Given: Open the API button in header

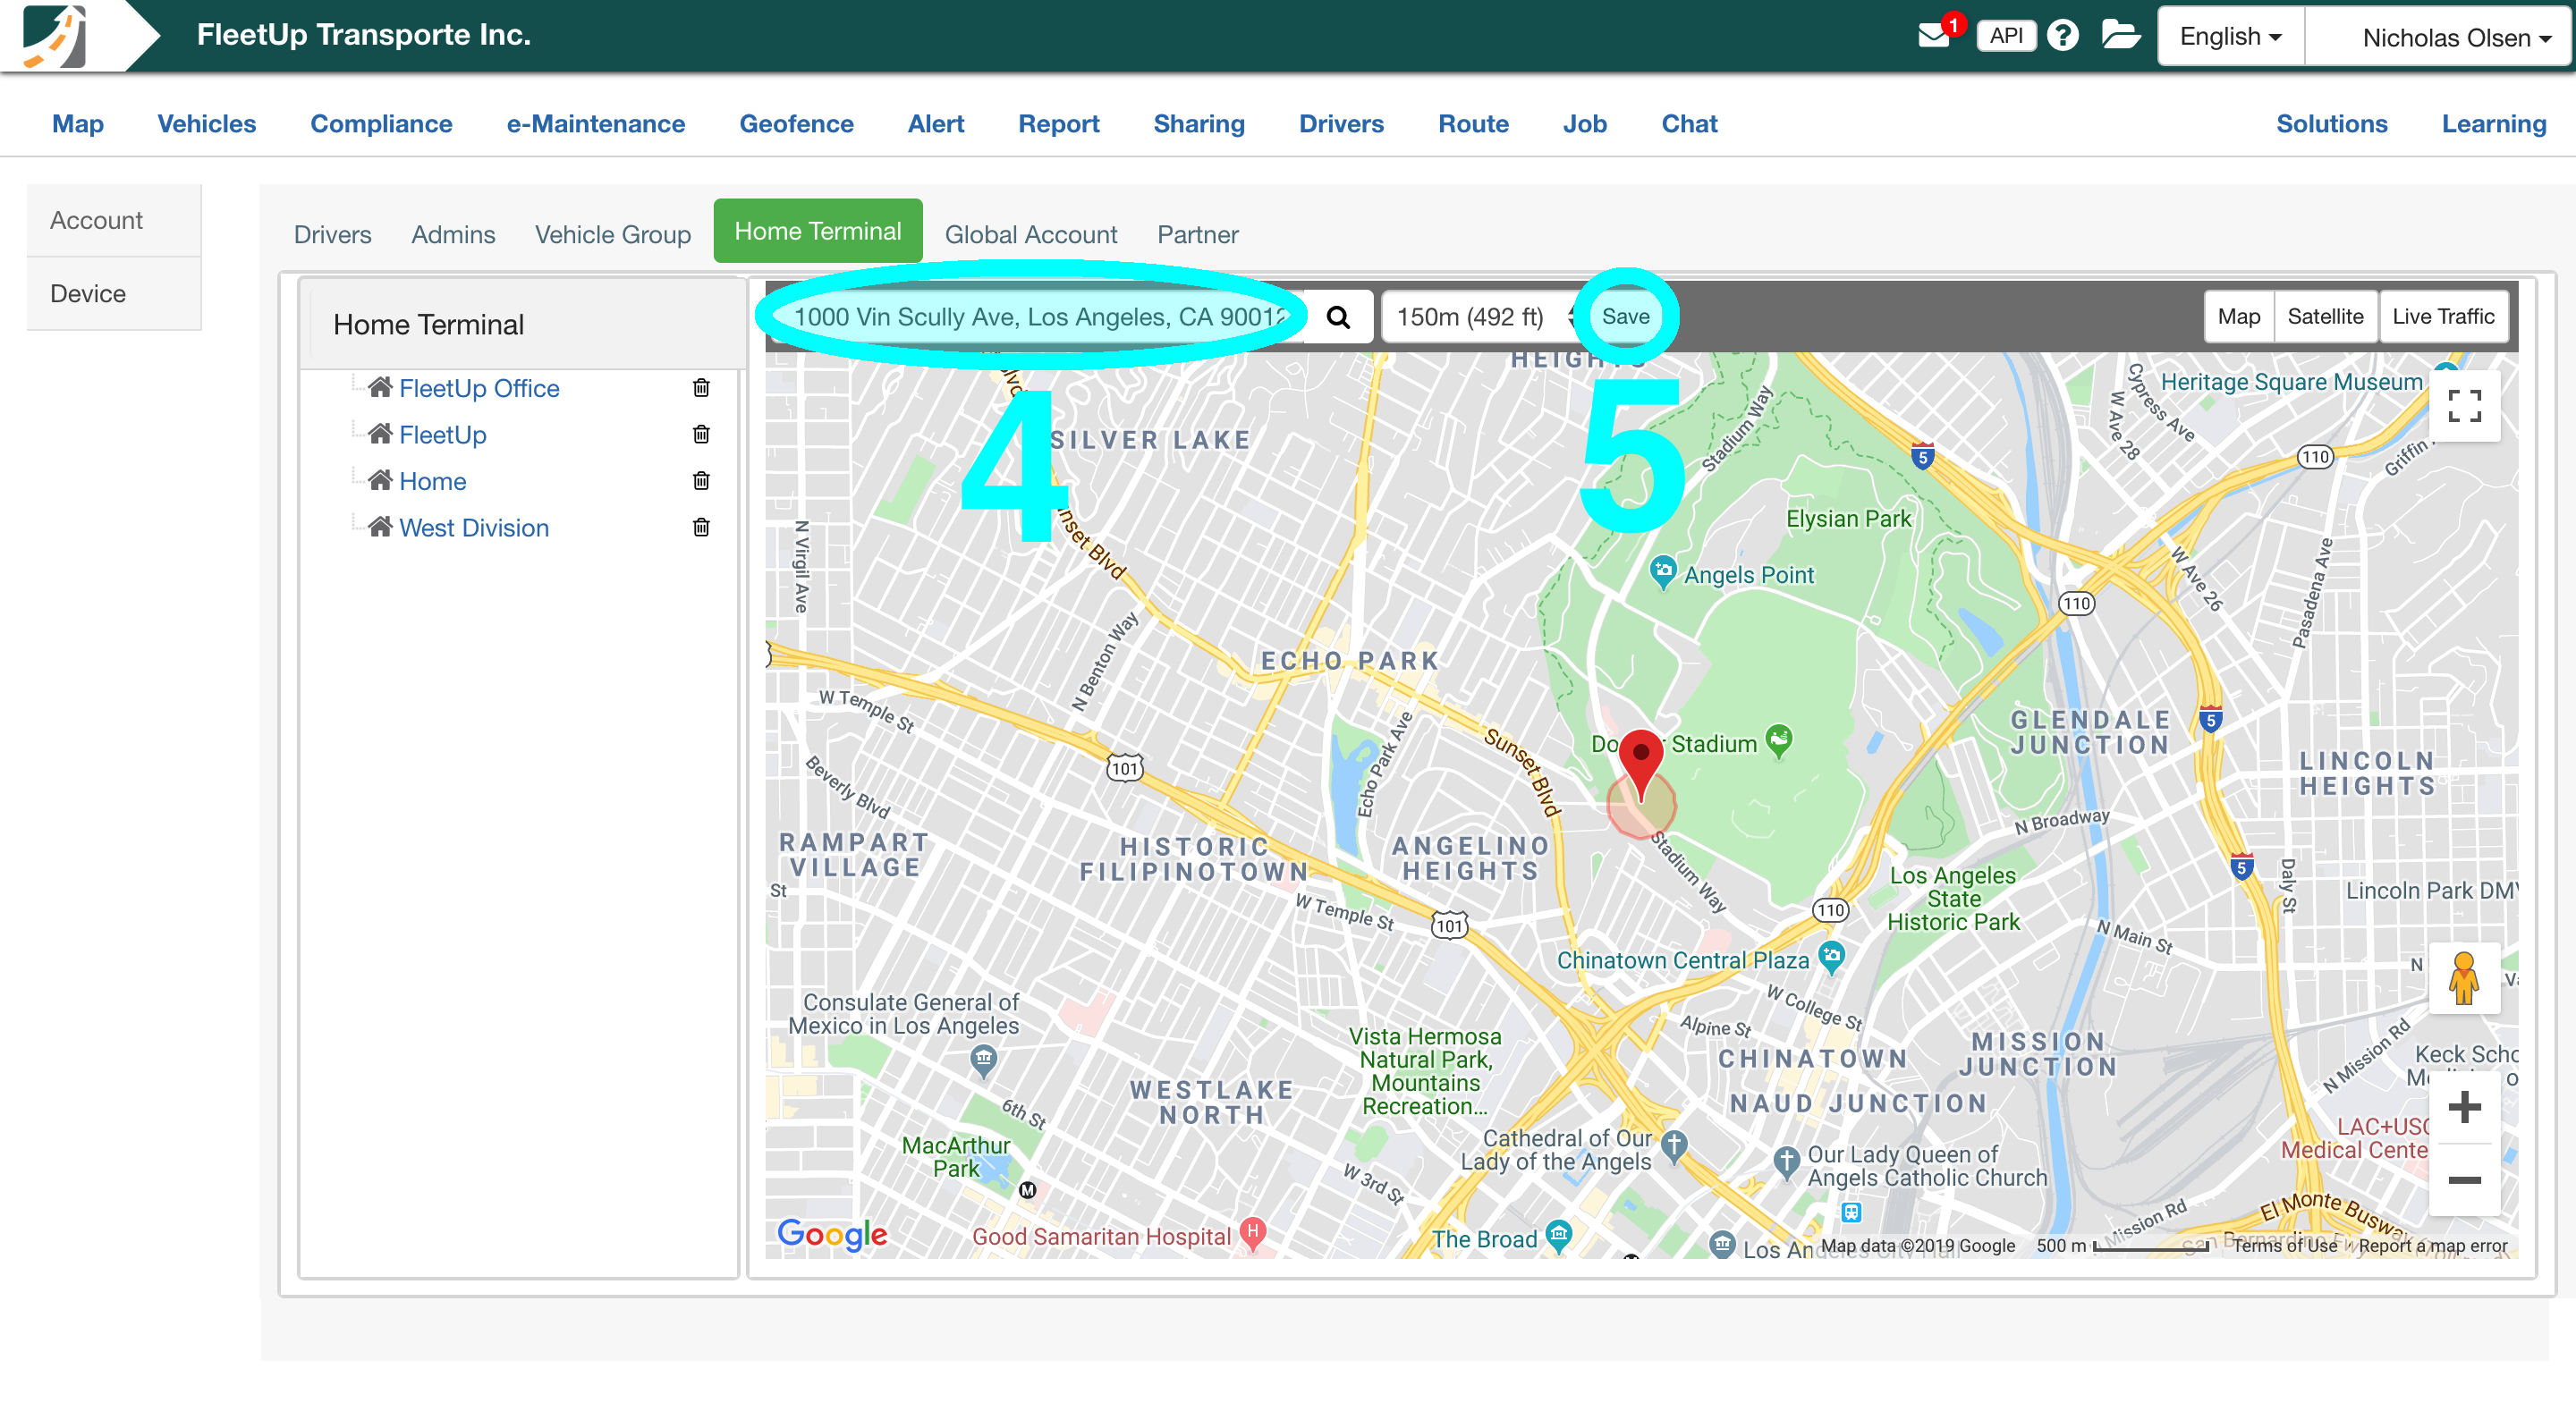Looking at the screenshot, I should pyautogui.click(x=2006, y=36).
